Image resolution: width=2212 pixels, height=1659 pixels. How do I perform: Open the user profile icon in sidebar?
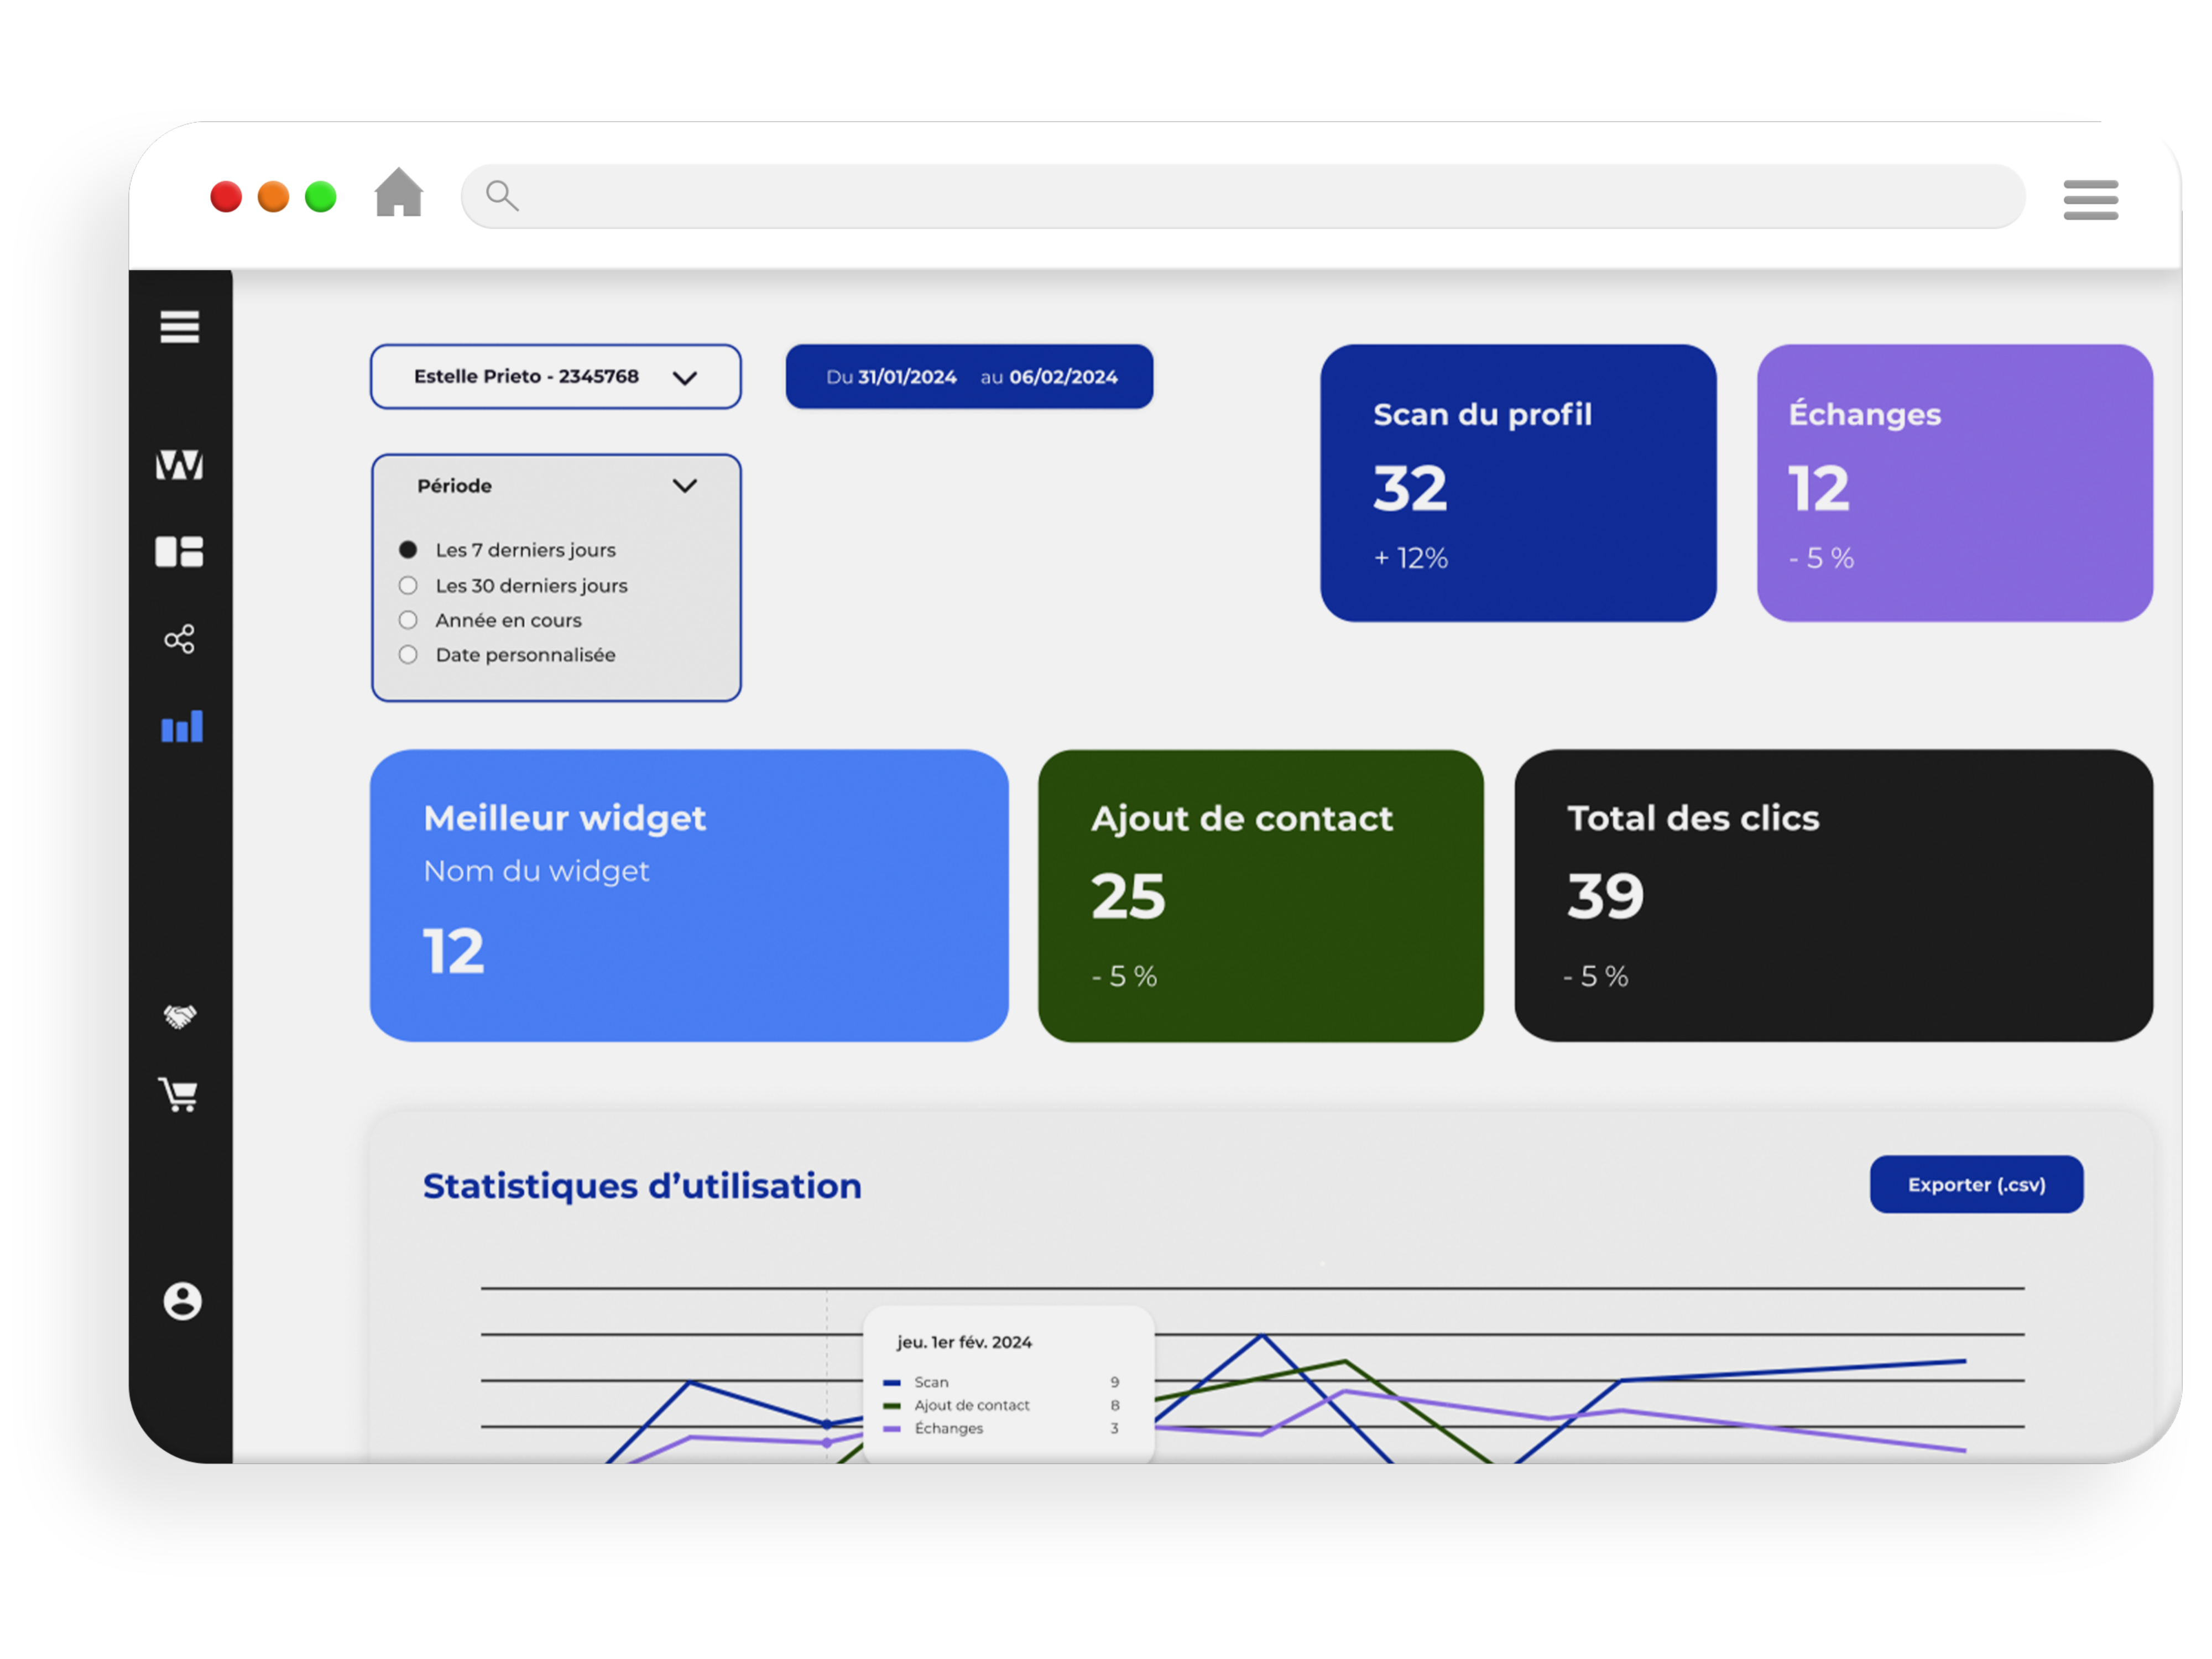(182, 1301)
